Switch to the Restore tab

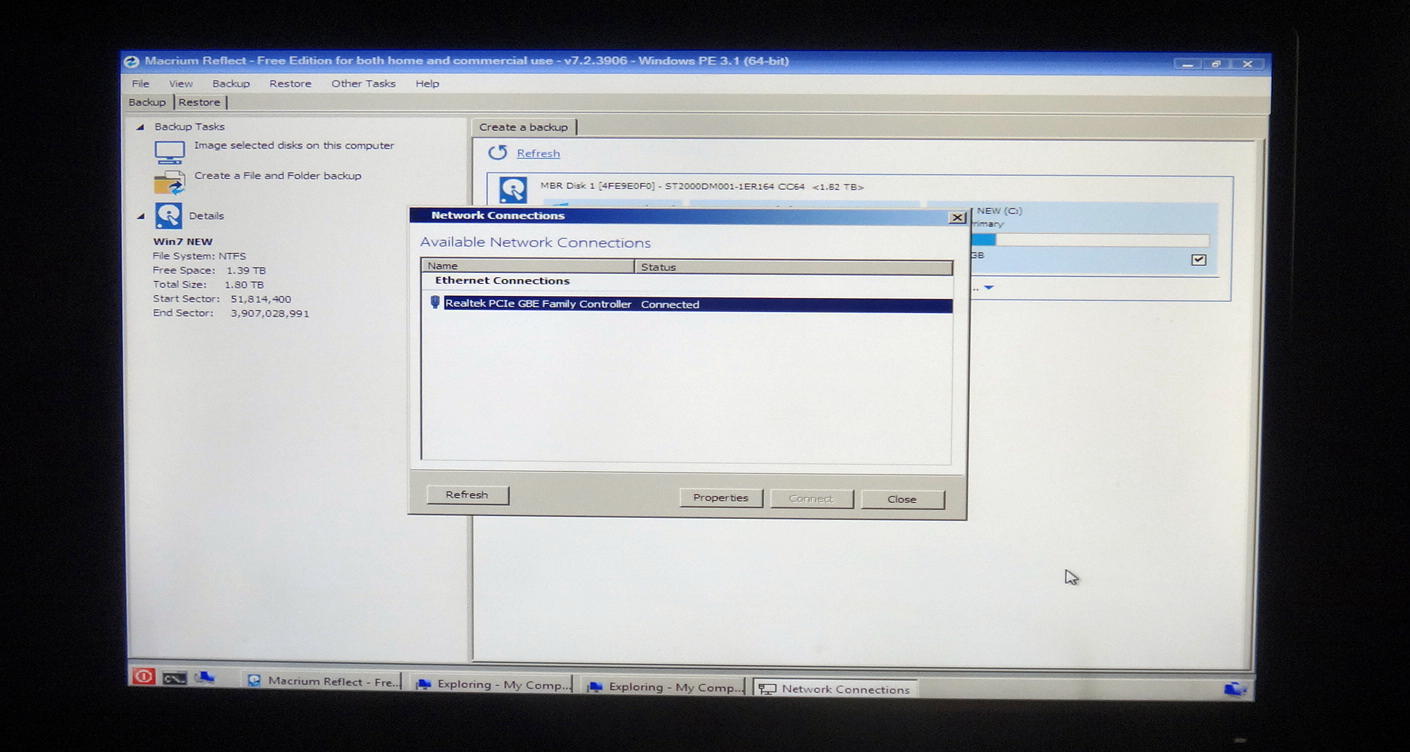199,102
